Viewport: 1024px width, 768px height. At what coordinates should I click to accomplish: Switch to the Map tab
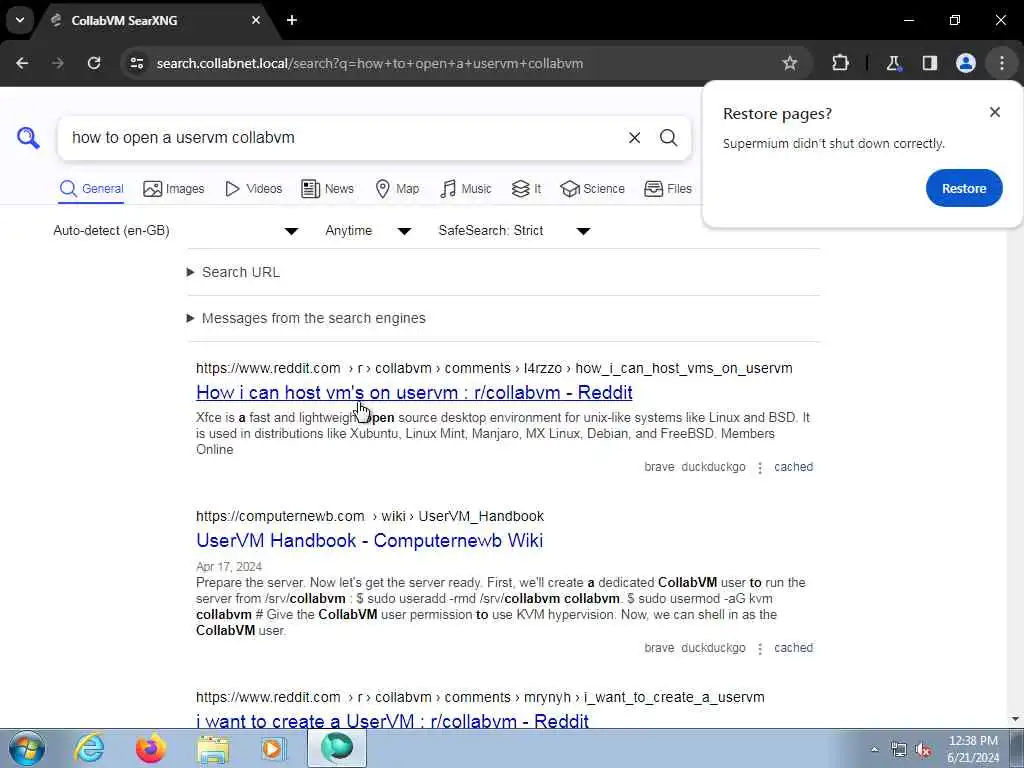pyautogui.click(x=397, y=189)
